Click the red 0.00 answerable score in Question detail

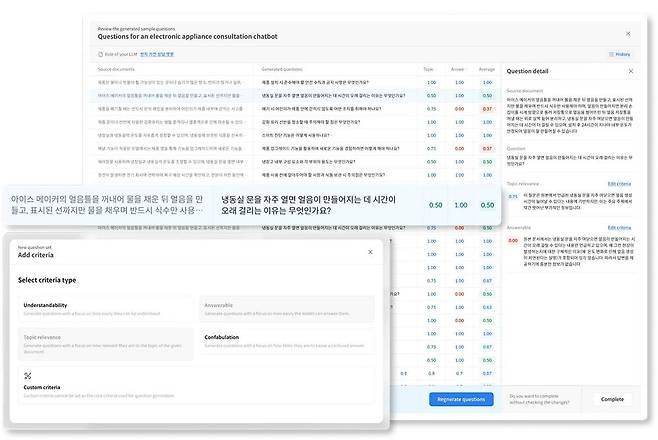tap(513, 241)
